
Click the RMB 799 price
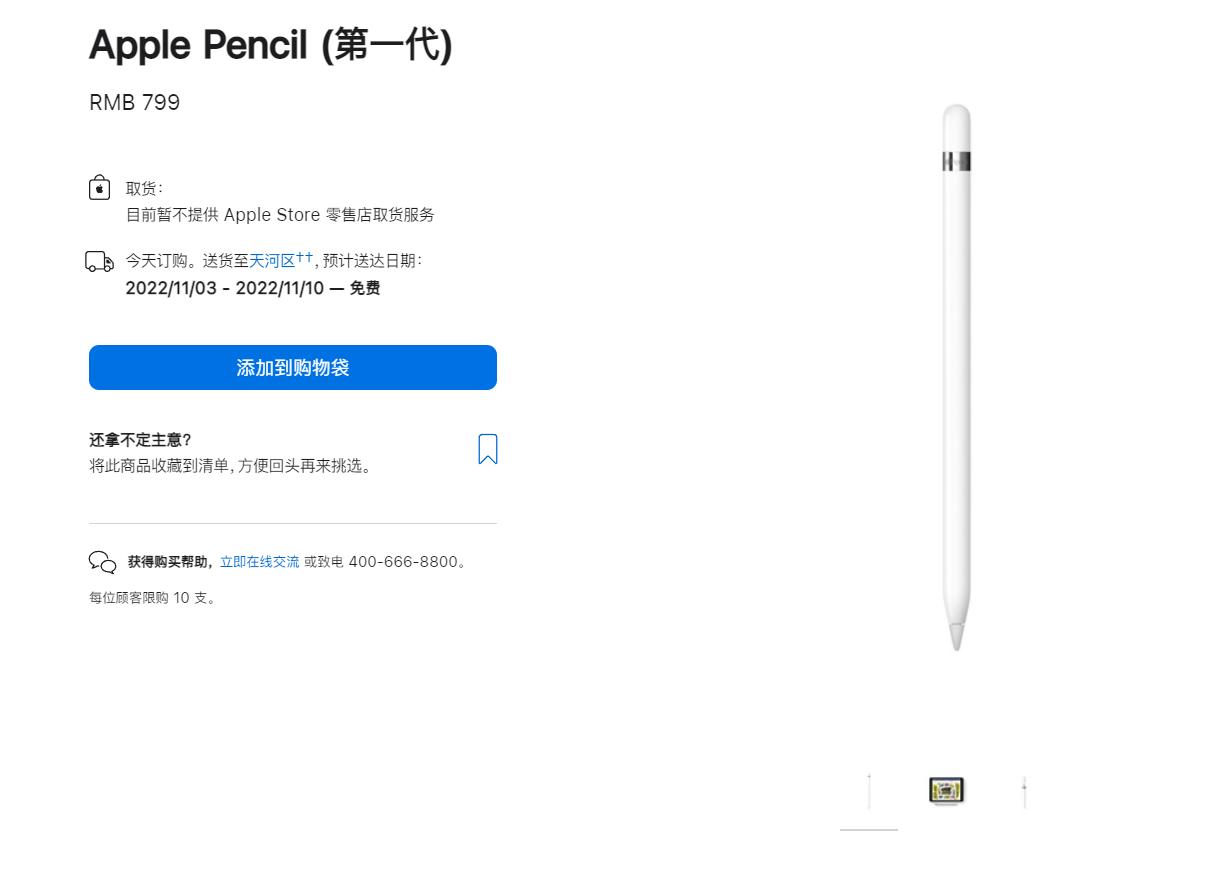134,103
